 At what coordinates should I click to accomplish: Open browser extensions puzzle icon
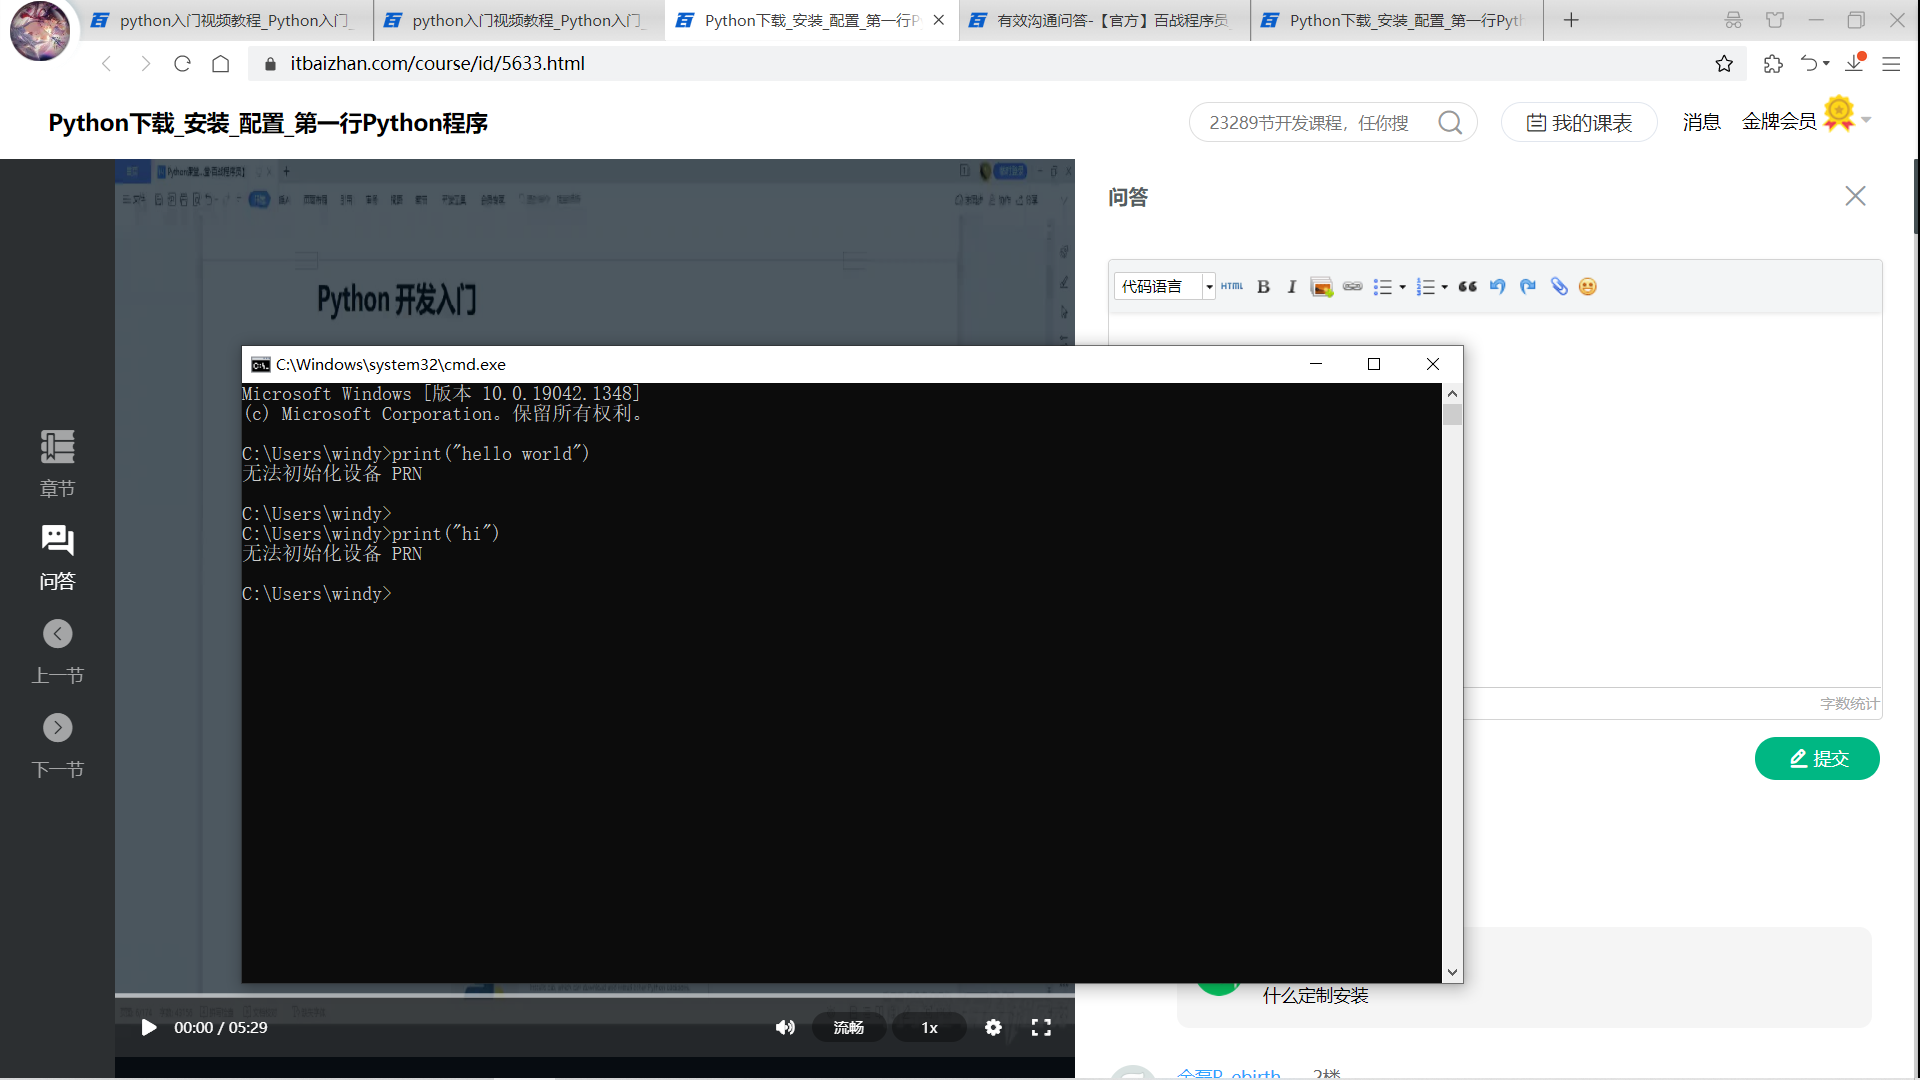(x=1773, y=64)
